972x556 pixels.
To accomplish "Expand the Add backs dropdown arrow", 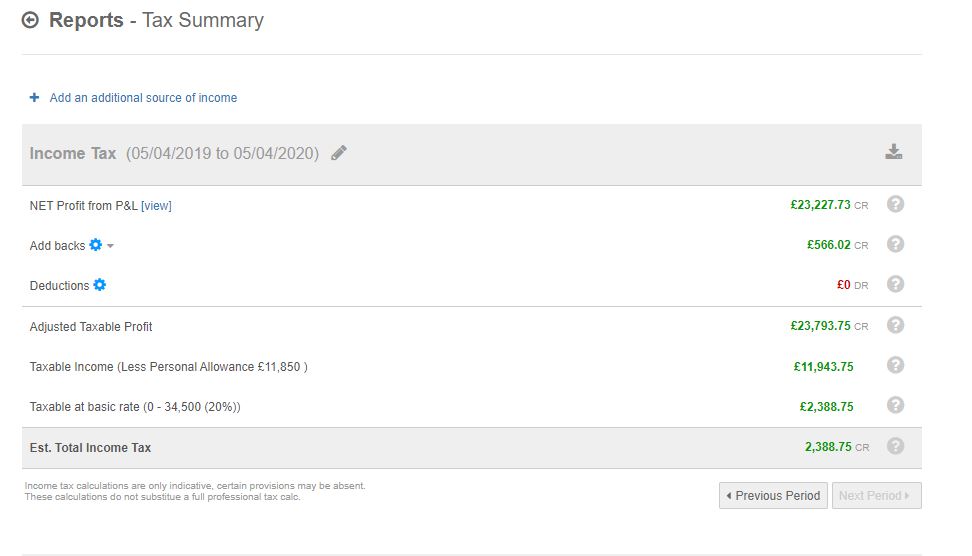I will pos(111,246).
